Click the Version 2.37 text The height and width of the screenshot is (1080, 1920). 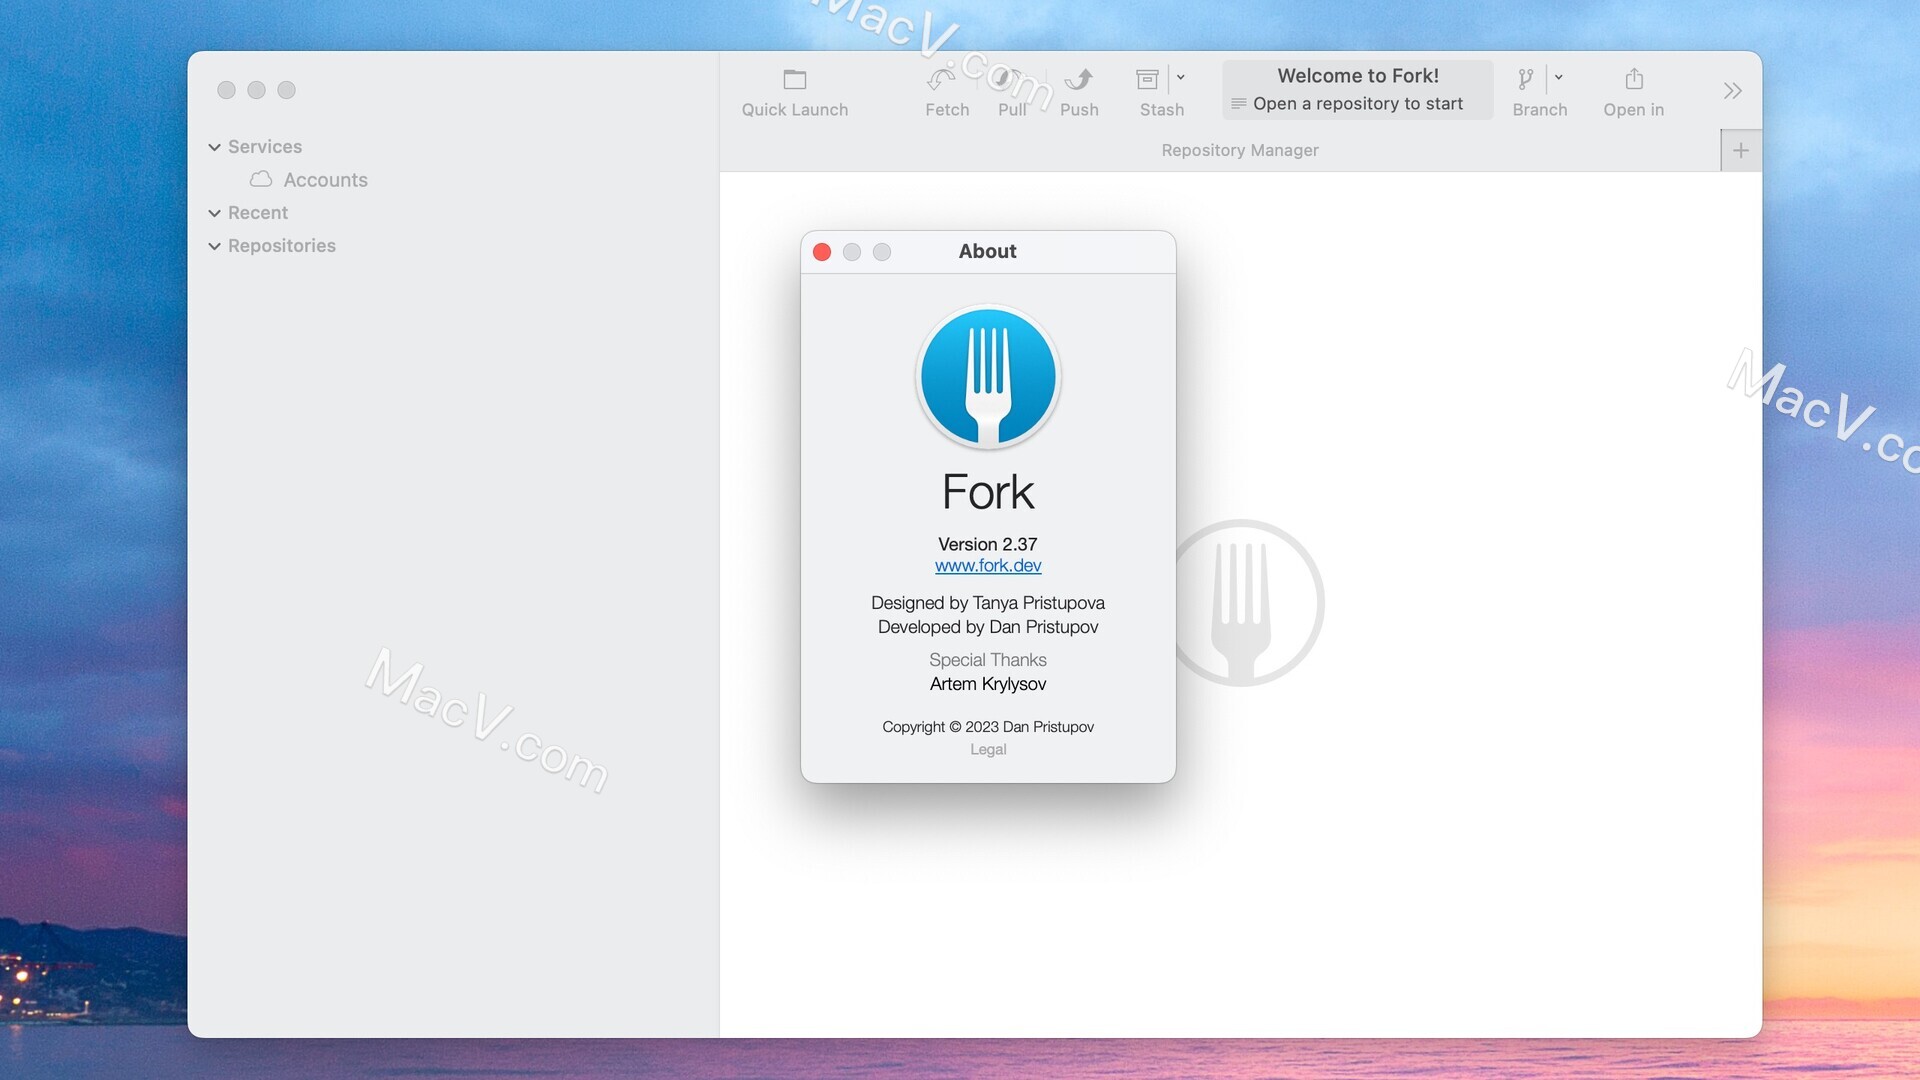(988, 544)
